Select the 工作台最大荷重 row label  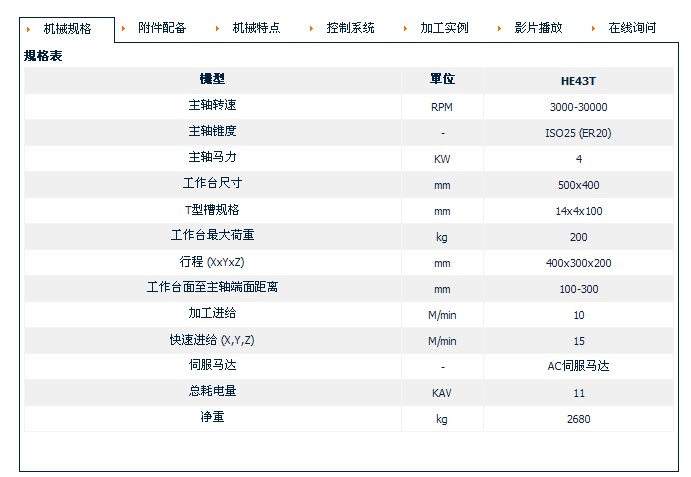(x=212, y=235)
